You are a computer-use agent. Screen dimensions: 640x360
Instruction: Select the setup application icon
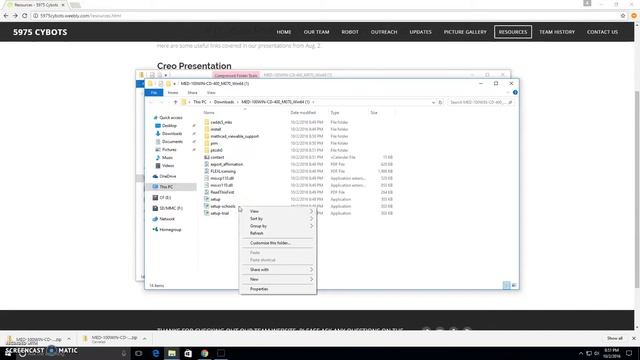pos(207,199)
